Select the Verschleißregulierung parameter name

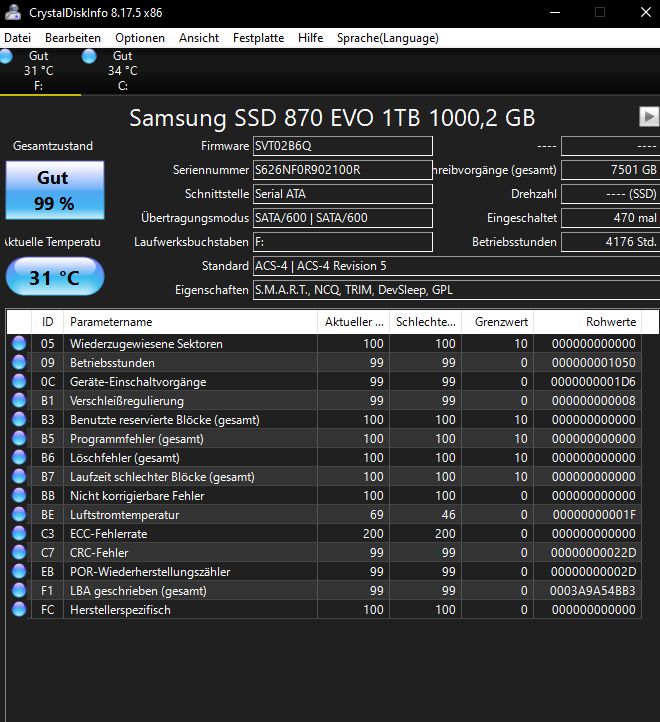tap(127, 401)
